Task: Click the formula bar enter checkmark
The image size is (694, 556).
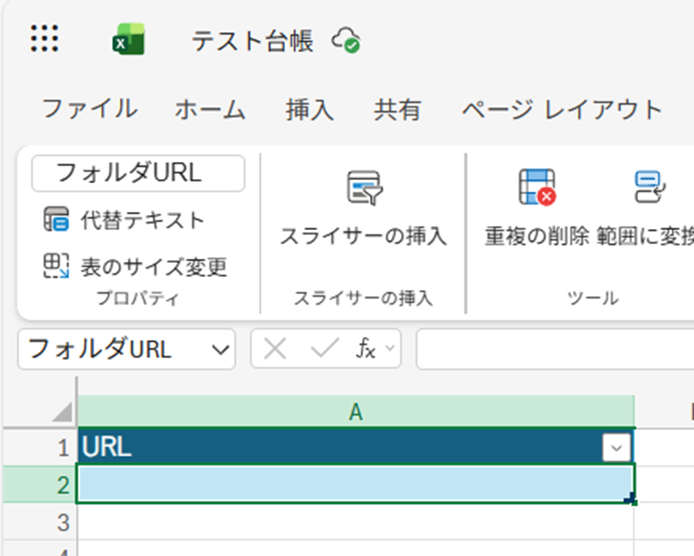Action: (324, 349)
